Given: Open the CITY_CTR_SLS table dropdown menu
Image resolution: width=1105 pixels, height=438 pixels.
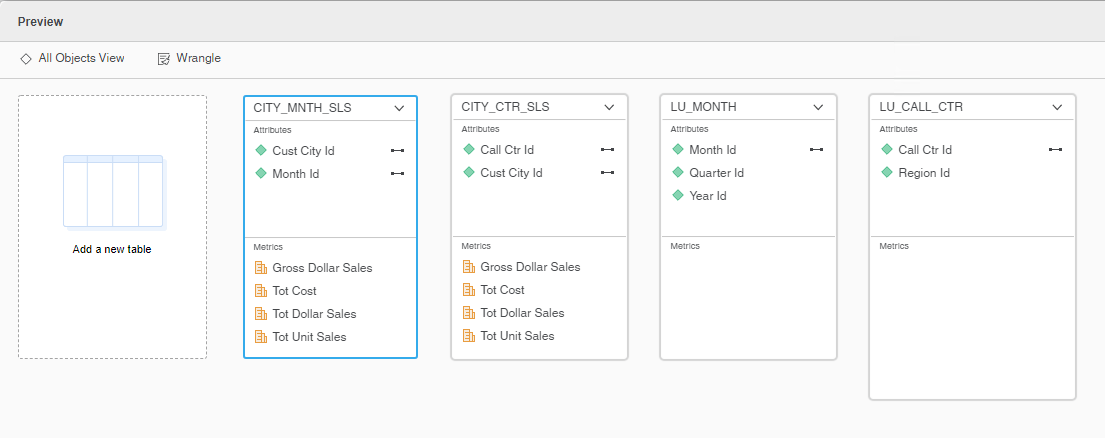Looking at the screenshot, I should tap(609, 108).
